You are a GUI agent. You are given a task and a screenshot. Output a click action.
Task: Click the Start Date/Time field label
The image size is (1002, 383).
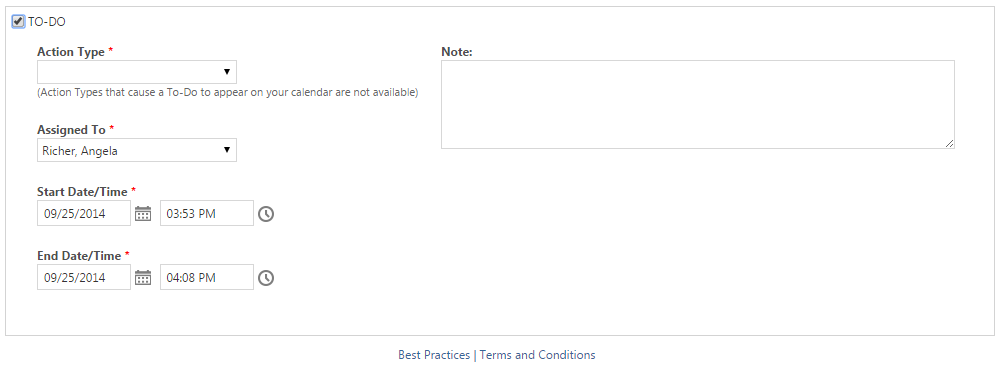pyautogui.click(x=82, y=191)
